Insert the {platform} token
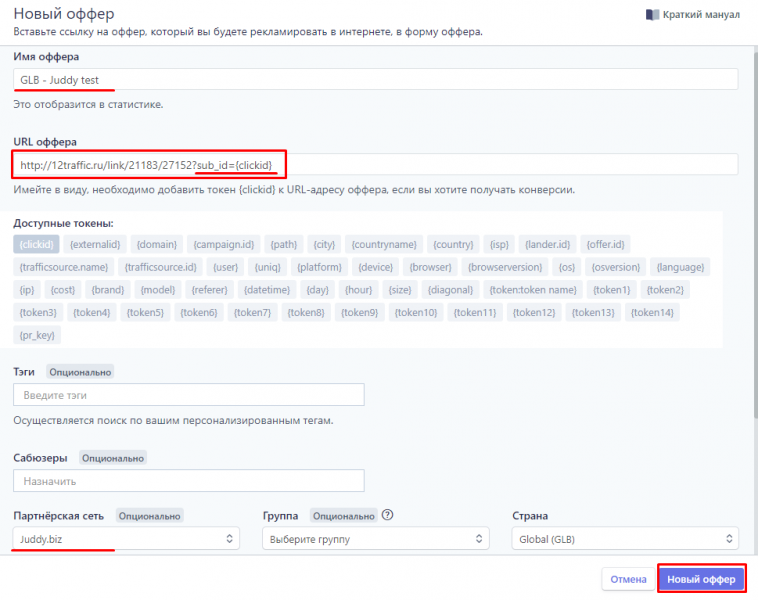Screen dimensions: 758x600 pos(320,267)
